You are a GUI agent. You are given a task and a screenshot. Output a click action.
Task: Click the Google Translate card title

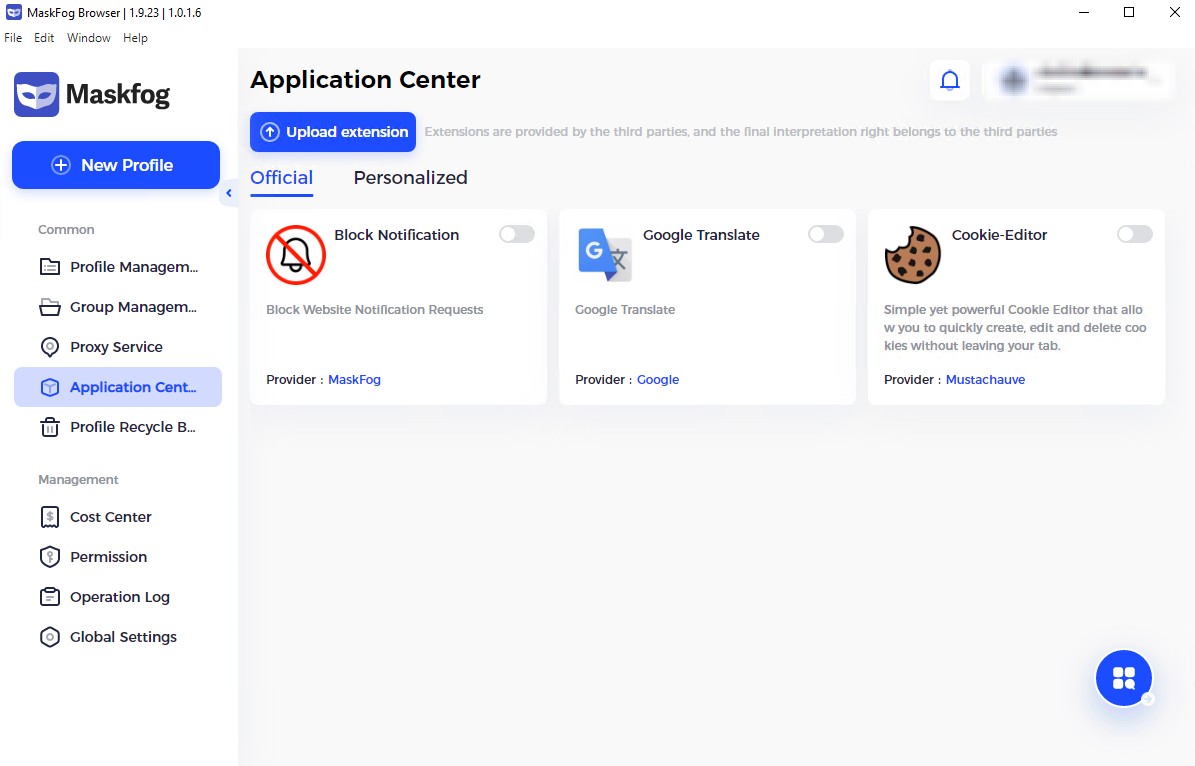point(701,235)
